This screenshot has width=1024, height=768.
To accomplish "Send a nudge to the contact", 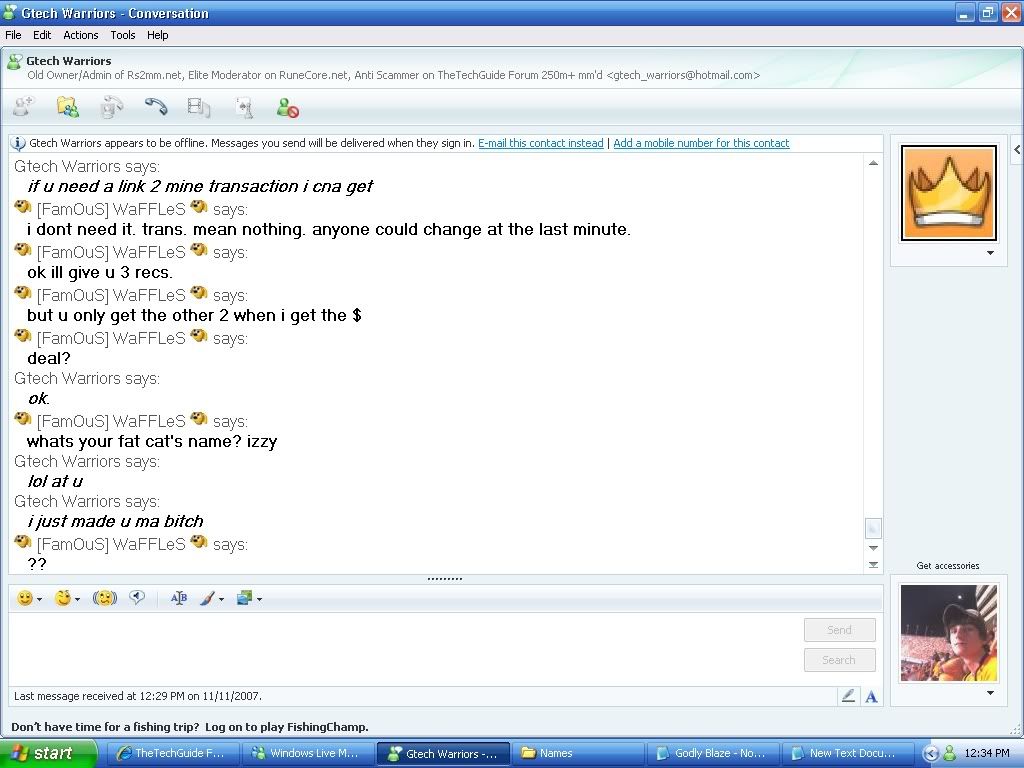I will (105, 598).
